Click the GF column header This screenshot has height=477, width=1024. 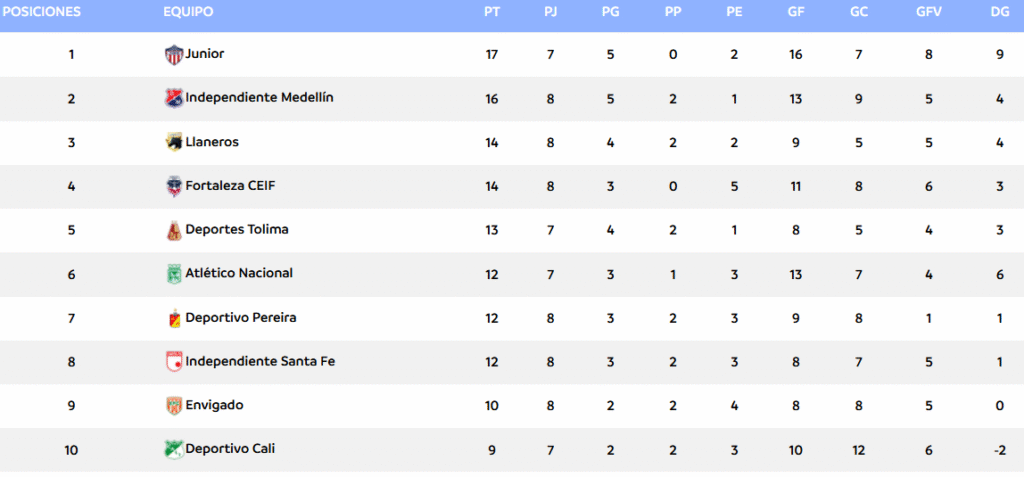point(795,12)
